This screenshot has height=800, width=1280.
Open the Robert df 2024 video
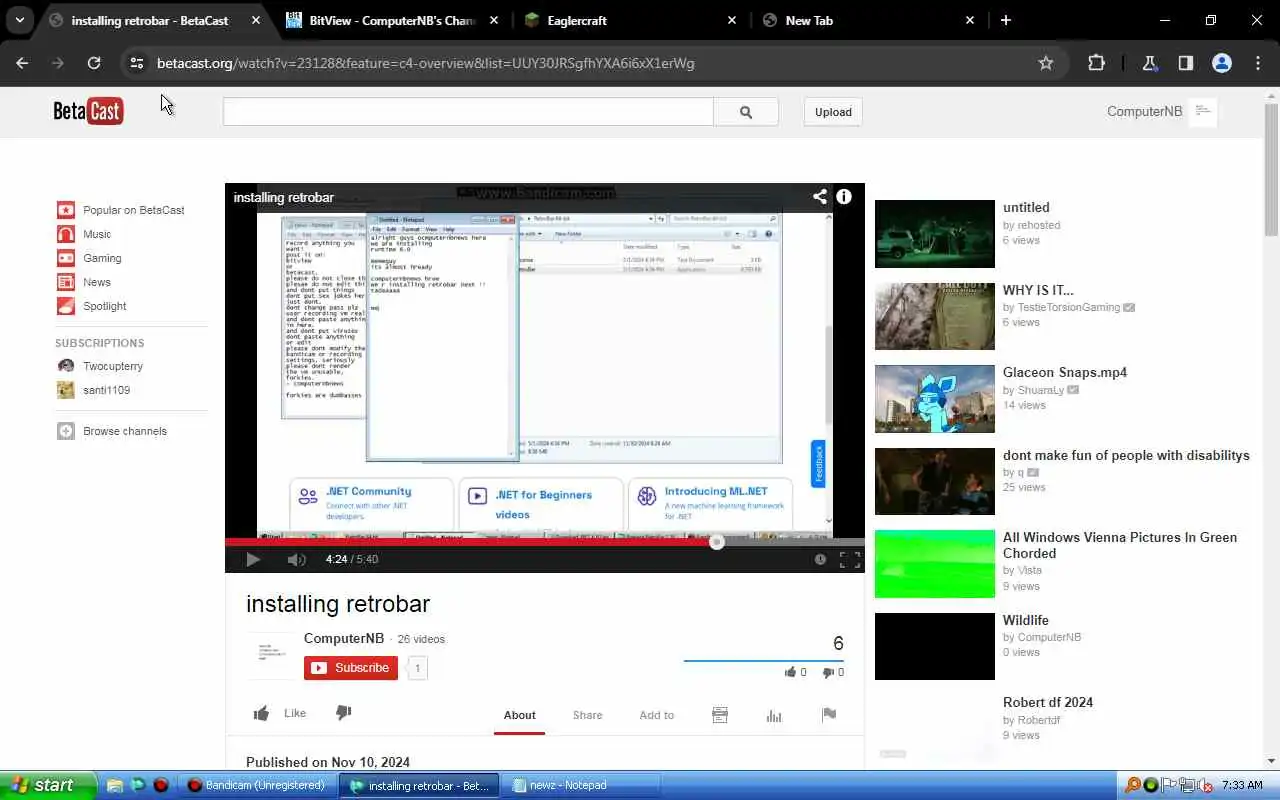pyautogui.click(x=1048, y=702)
